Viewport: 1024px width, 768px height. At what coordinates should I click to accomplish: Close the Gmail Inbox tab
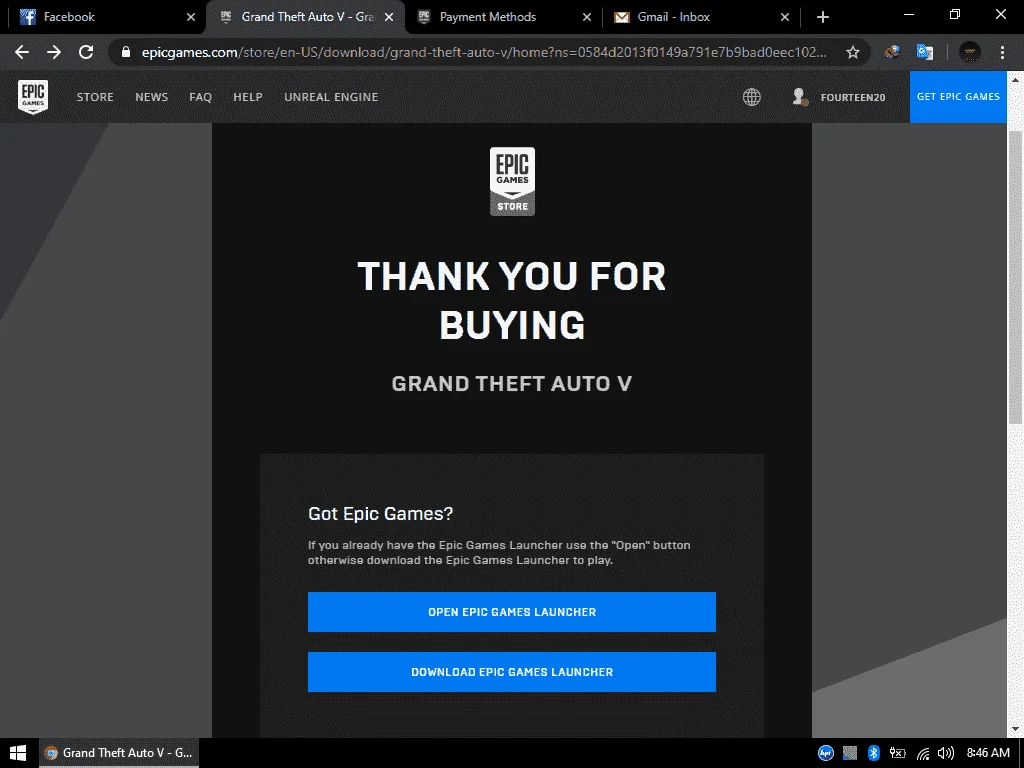click(785, 17)
